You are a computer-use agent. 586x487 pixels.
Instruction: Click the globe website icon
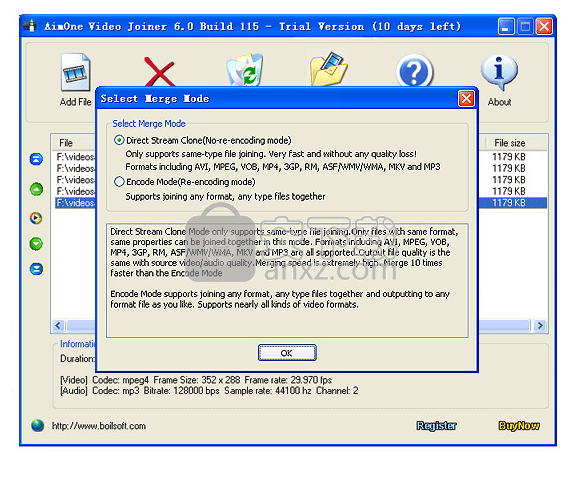[37, 425]
